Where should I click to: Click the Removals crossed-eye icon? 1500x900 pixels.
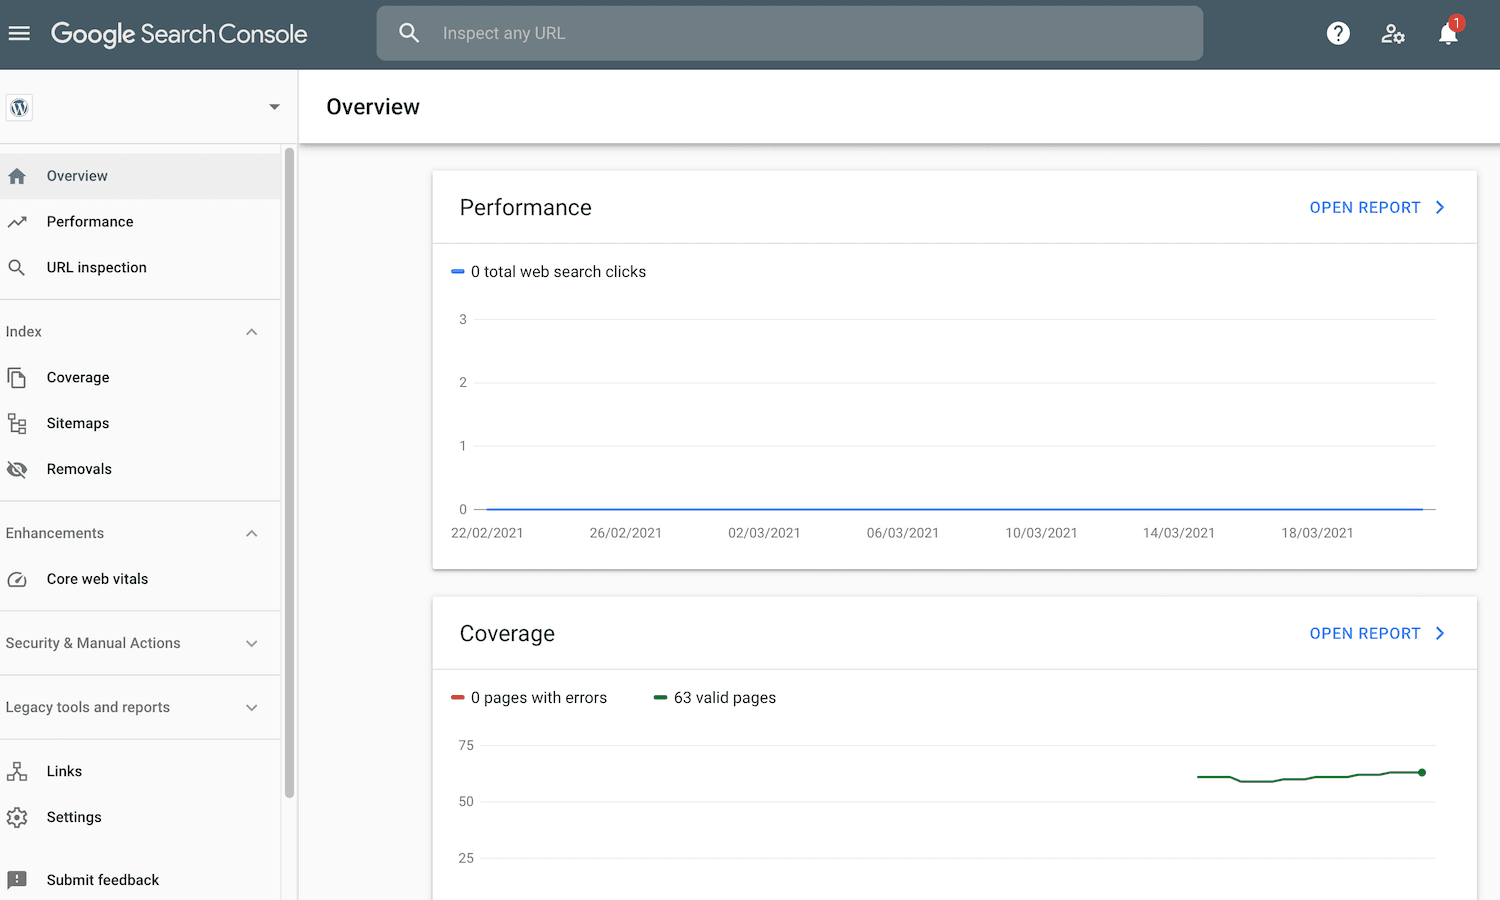pos(17,469)
